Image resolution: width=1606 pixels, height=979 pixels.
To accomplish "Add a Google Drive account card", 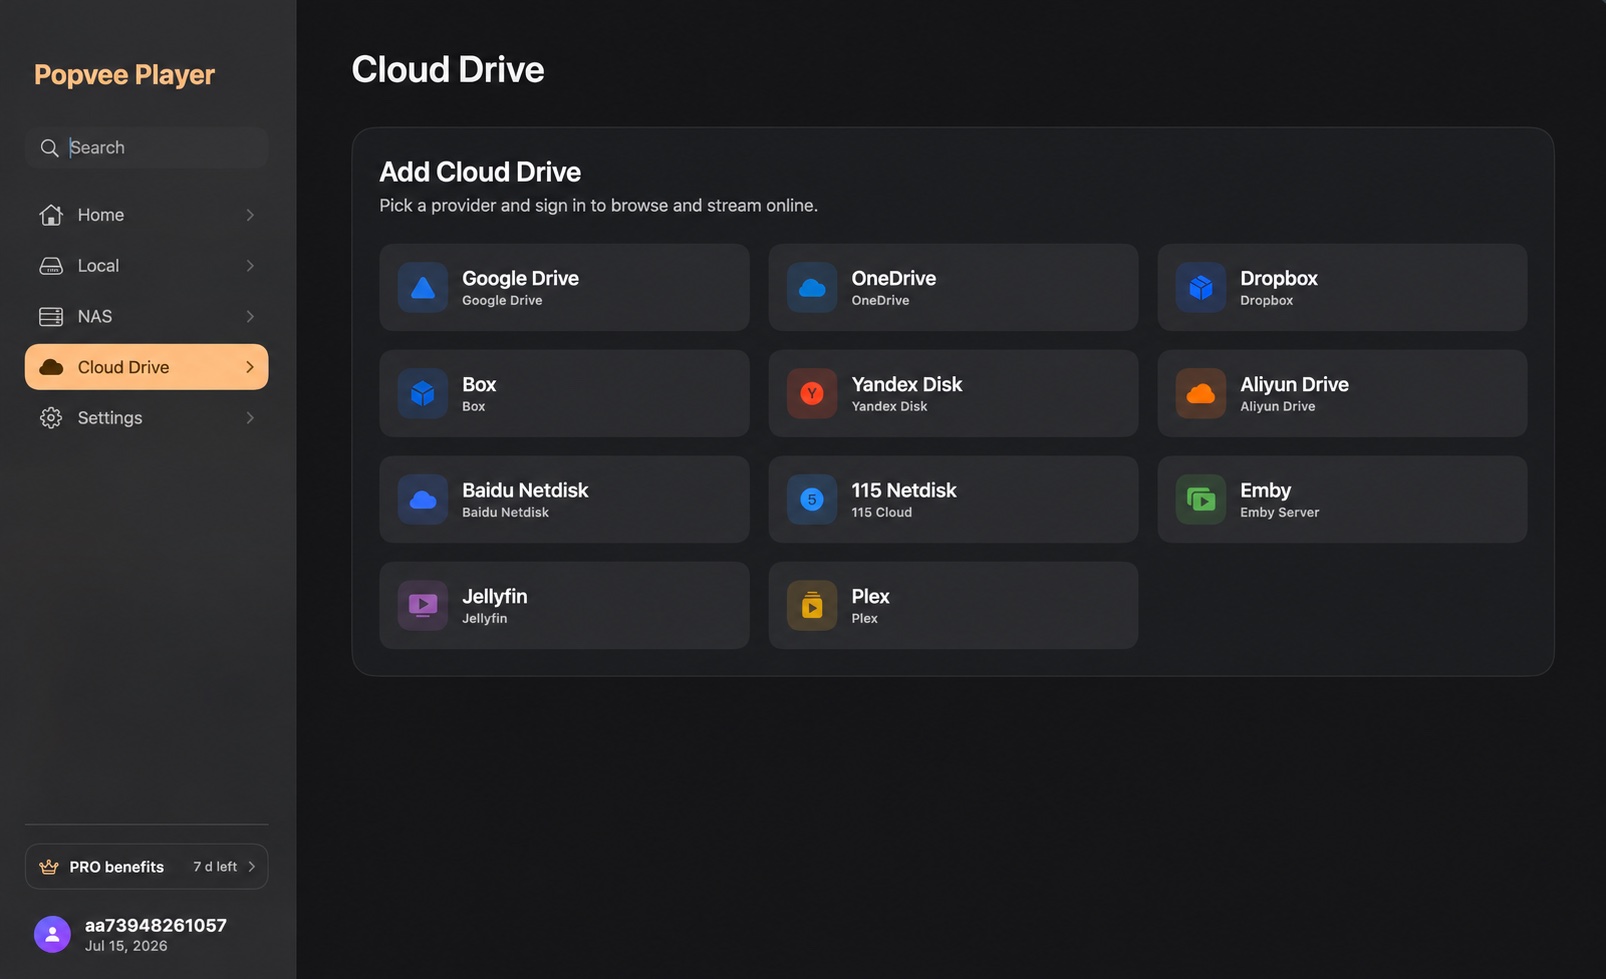I will point(564,288).
